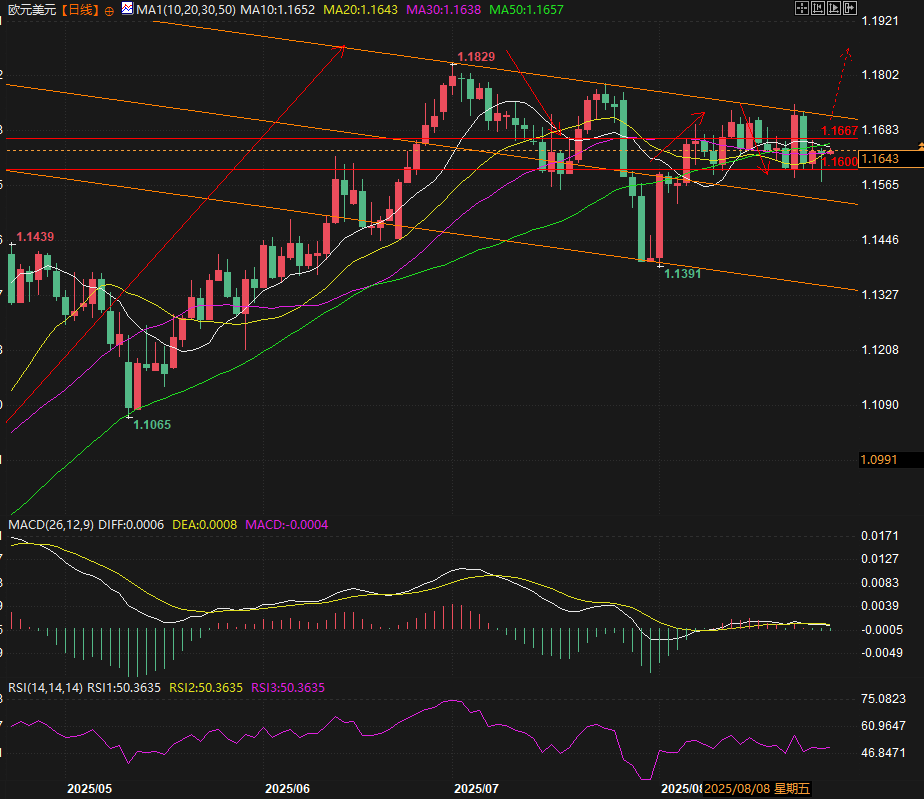The width and height of the screenshot is (924, 799).
Task: Click the 2025/07 date label
Action: point(476,788)
